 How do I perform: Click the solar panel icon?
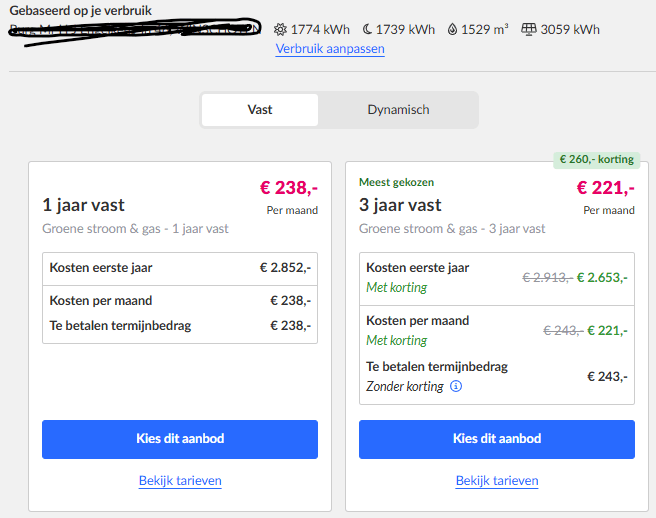tap(529, 29)
